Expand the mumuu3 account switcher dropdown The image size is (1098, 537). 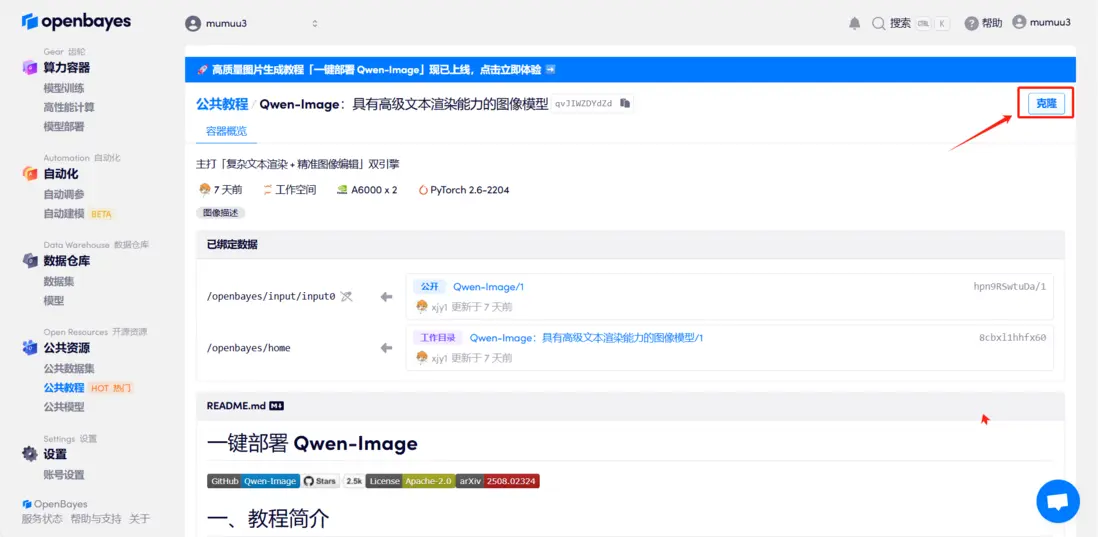tap(251, 23)
